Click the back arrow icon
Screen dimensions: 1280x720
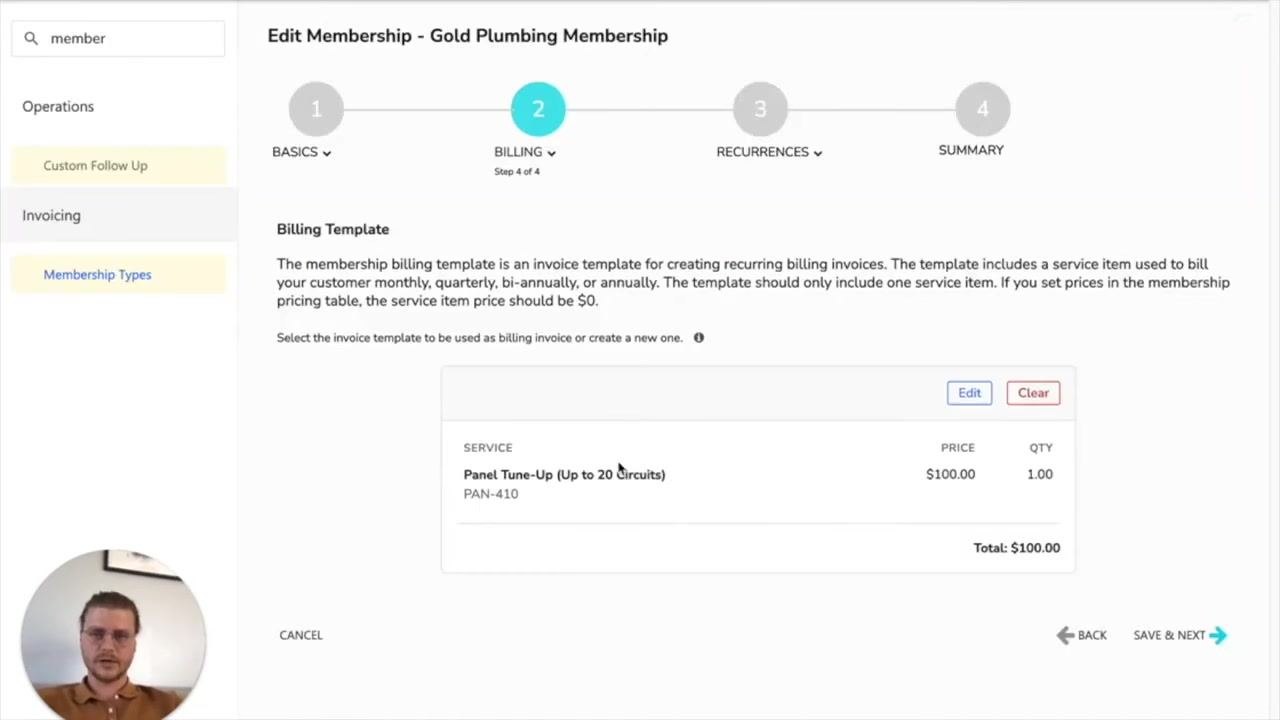tap(1065, 635)
